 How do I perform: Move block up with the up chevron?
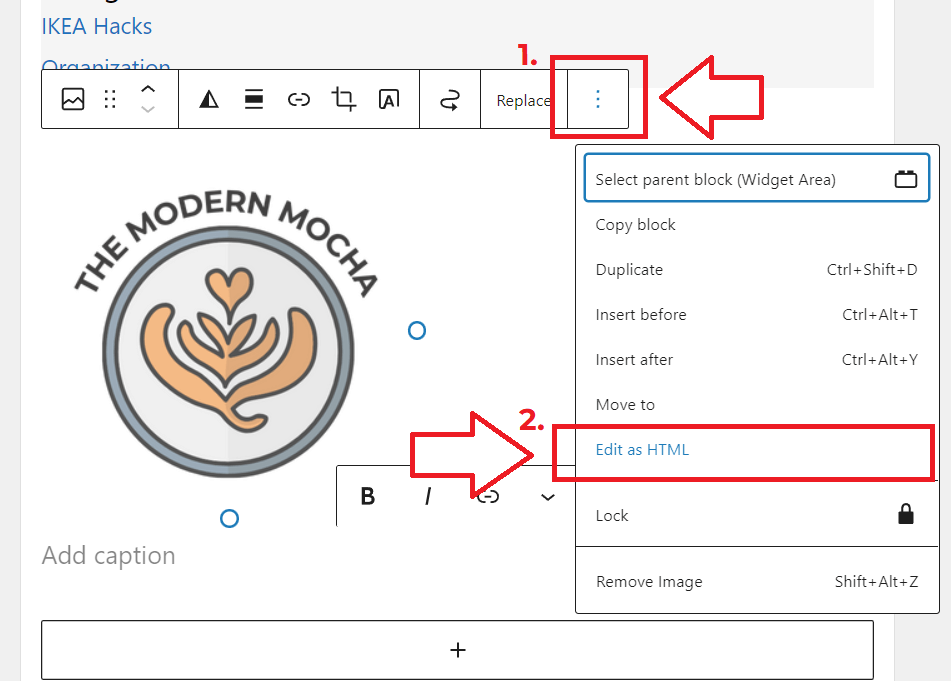click(148, 89)
